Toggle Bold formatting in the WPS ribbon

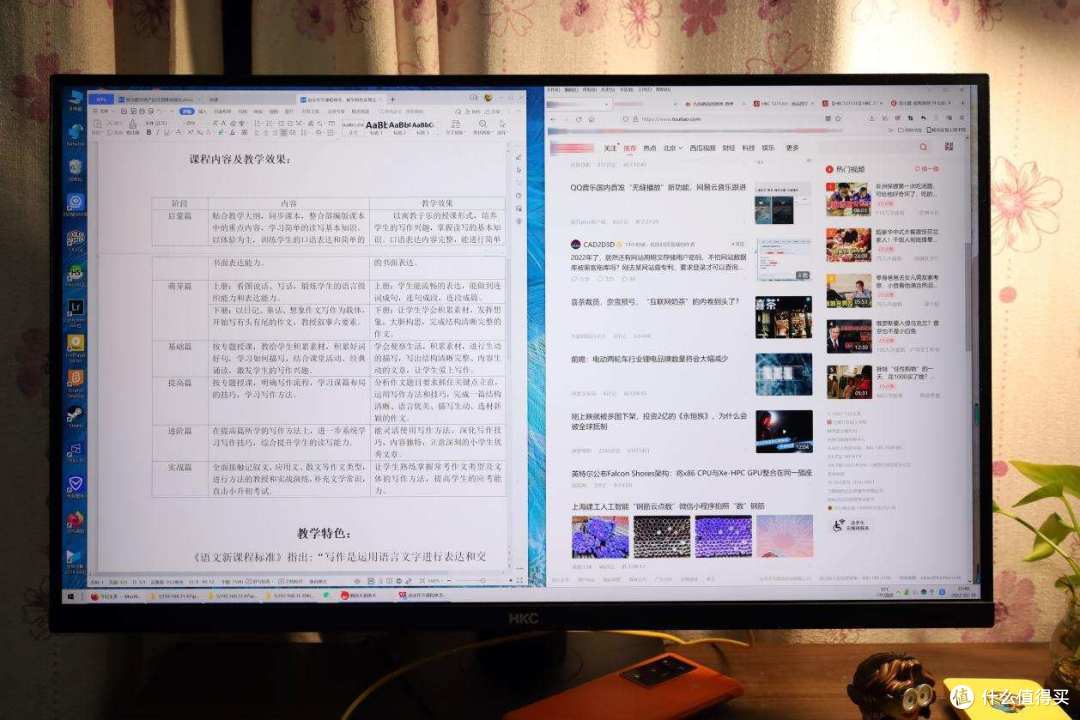(x=149, y=132)
